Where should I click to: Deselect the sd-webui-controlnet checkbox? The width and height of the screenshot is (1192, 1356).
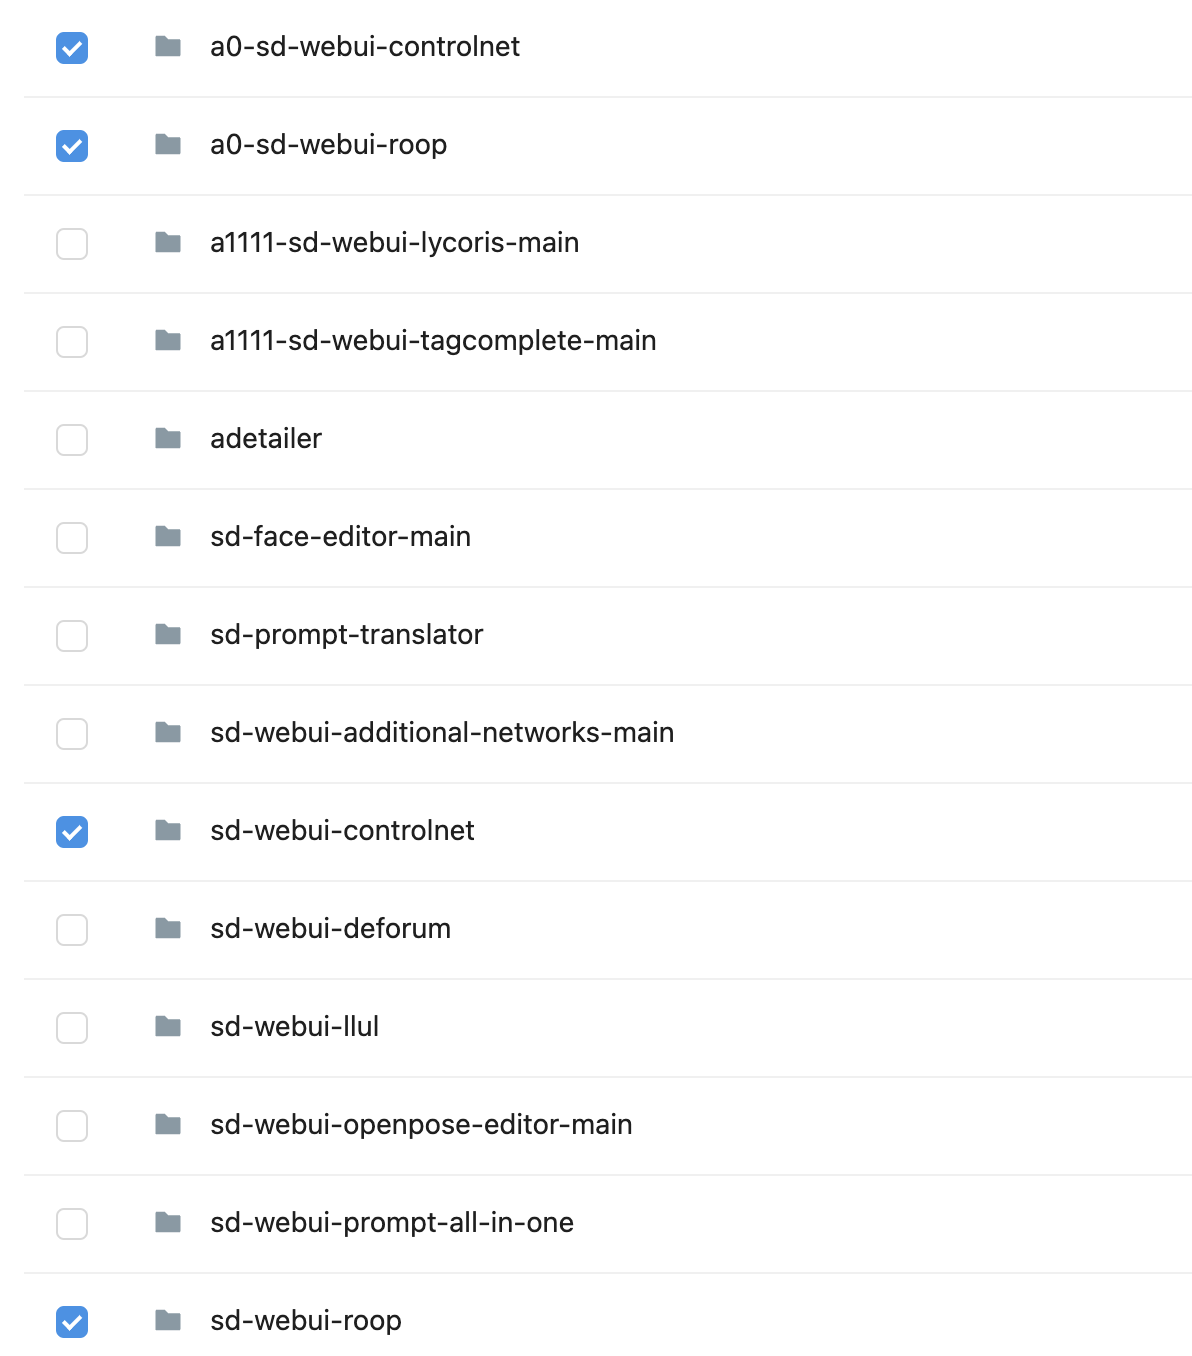click(72, 832)
